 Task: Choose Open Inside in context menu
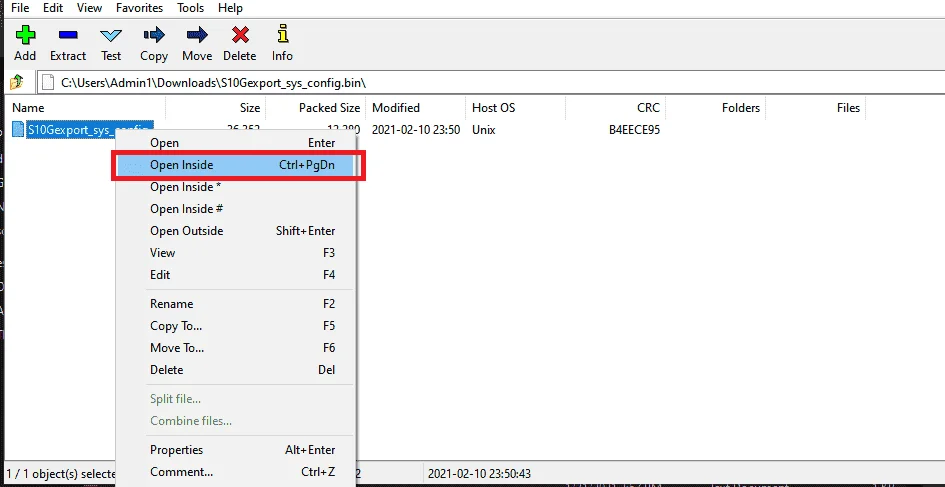pos(235,165)
